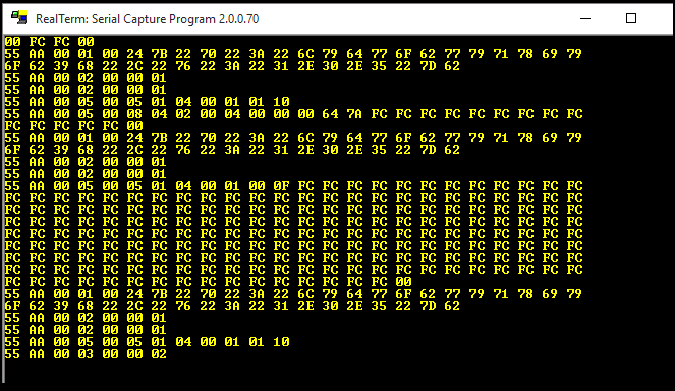The width and height of the screenshot is (675, 391).
Task: Click the 10 byte on the second-to-last line
Action: tap(282, 341)
